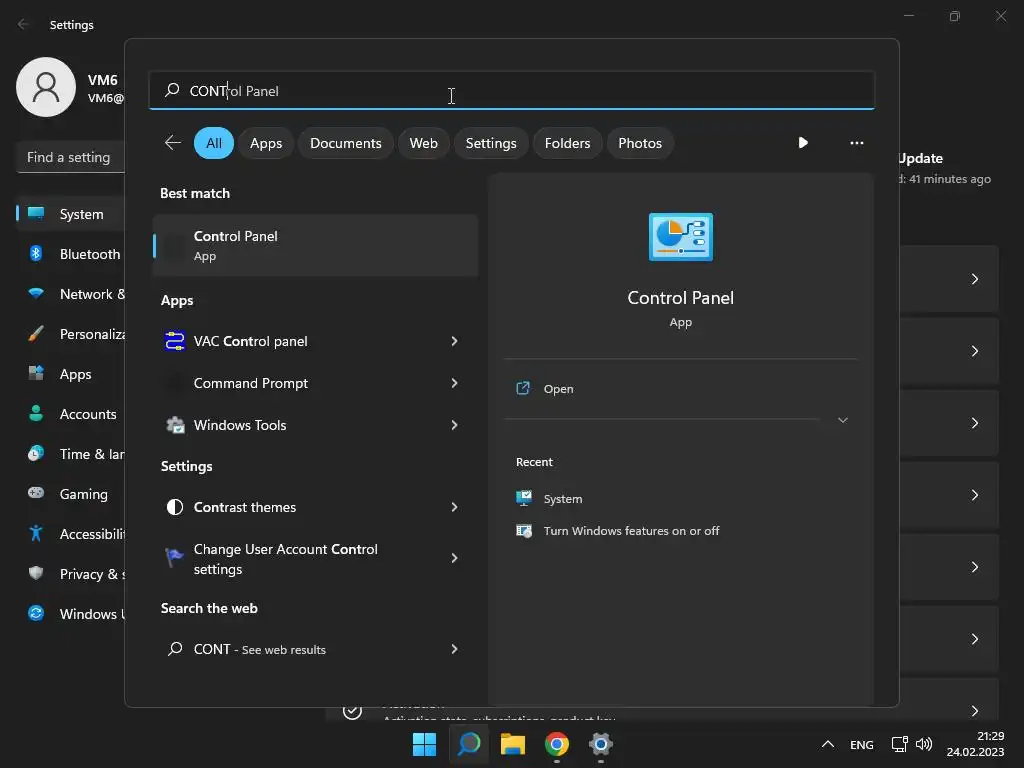Click the Settings window back arrow

(x=23, y=24)
